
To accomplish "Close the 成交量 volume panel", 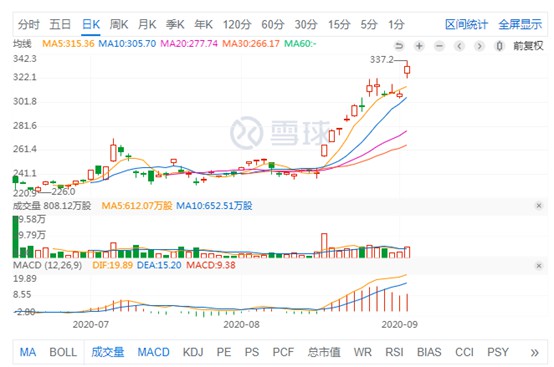I will pyautogui.click(x=539, y=206).
